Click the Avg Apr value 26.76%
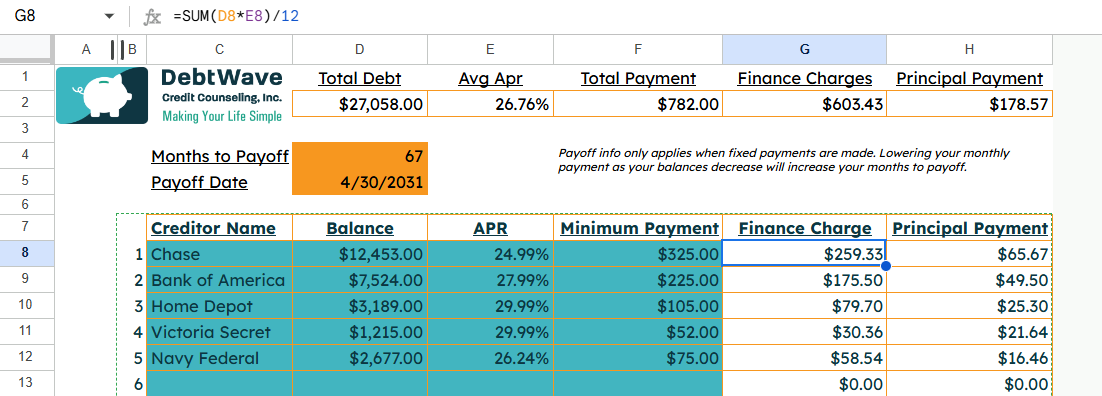The image size is (1102, 396). (x=490, y=104)
